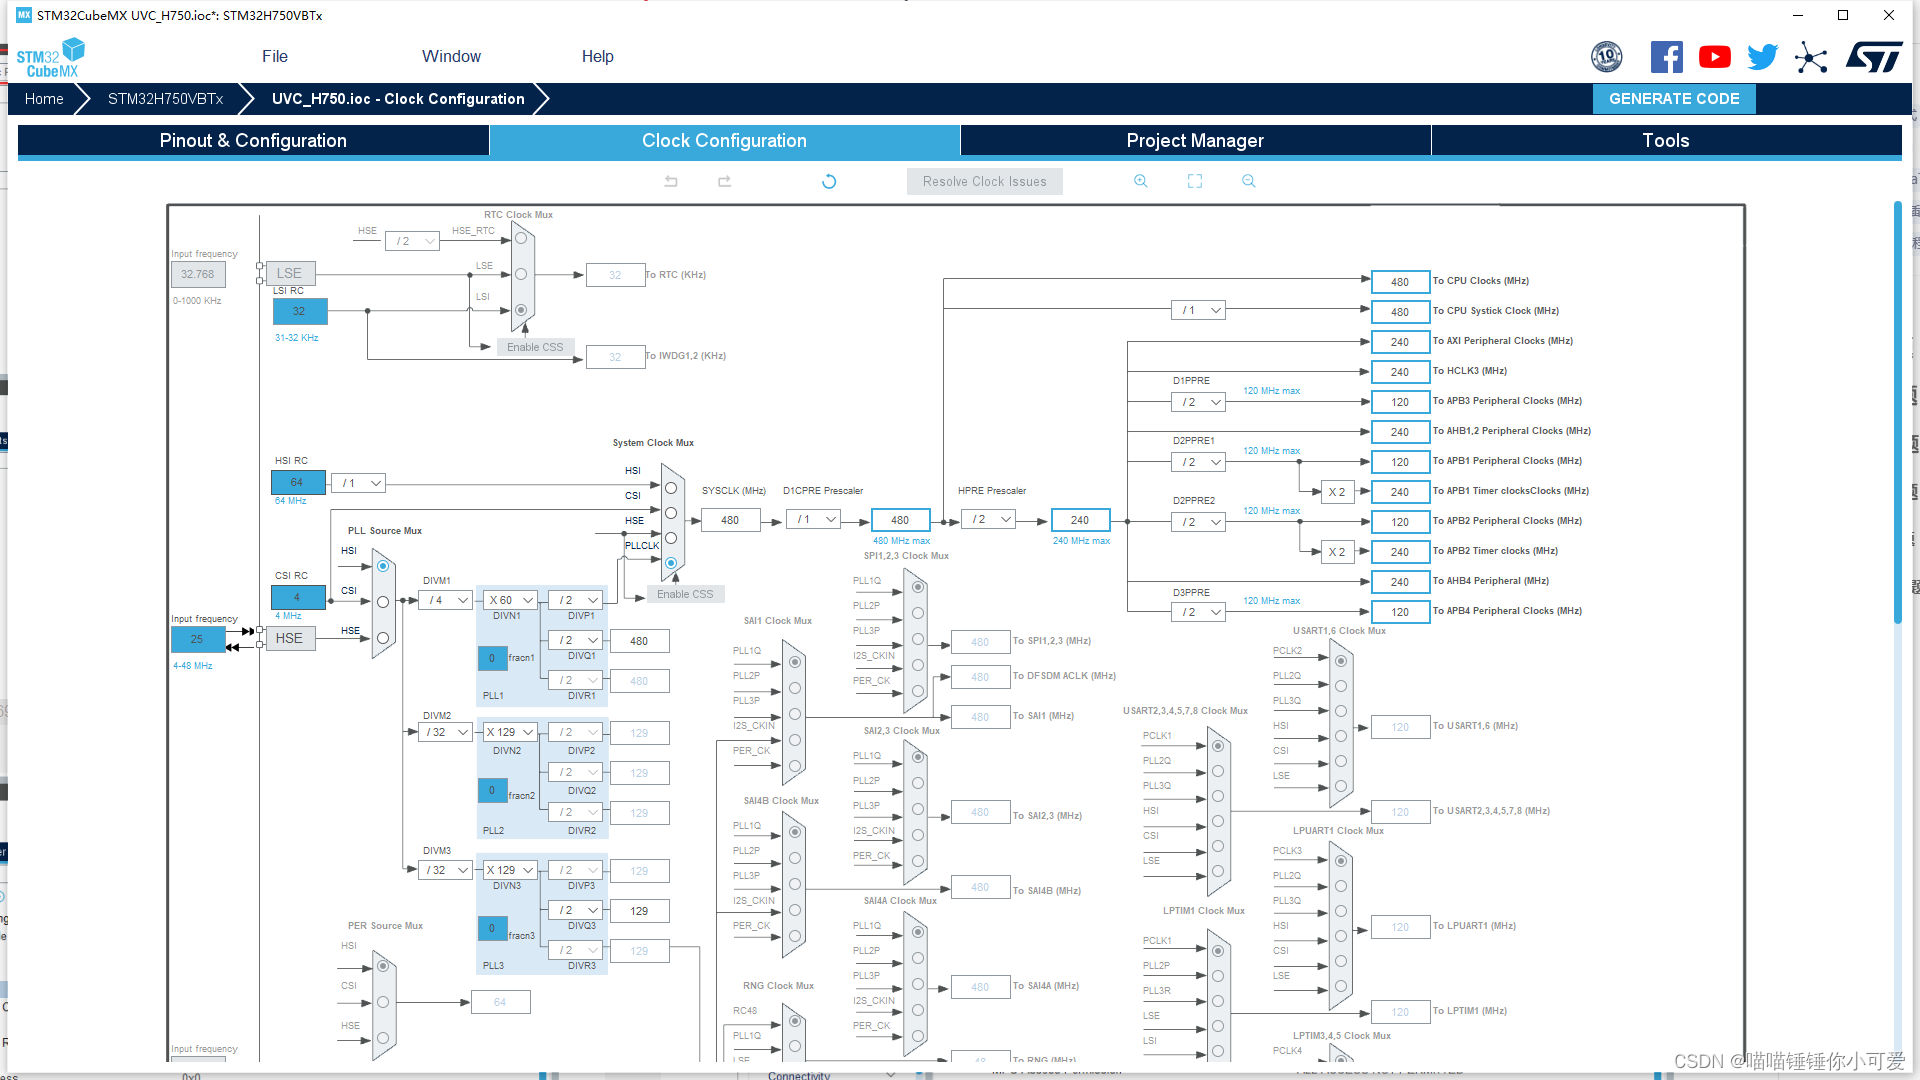Image resolution: width=1920 pixels, height=1080 pixels.
Task: Click Resolve Clock Issues button
Action: tap(984, 181)
